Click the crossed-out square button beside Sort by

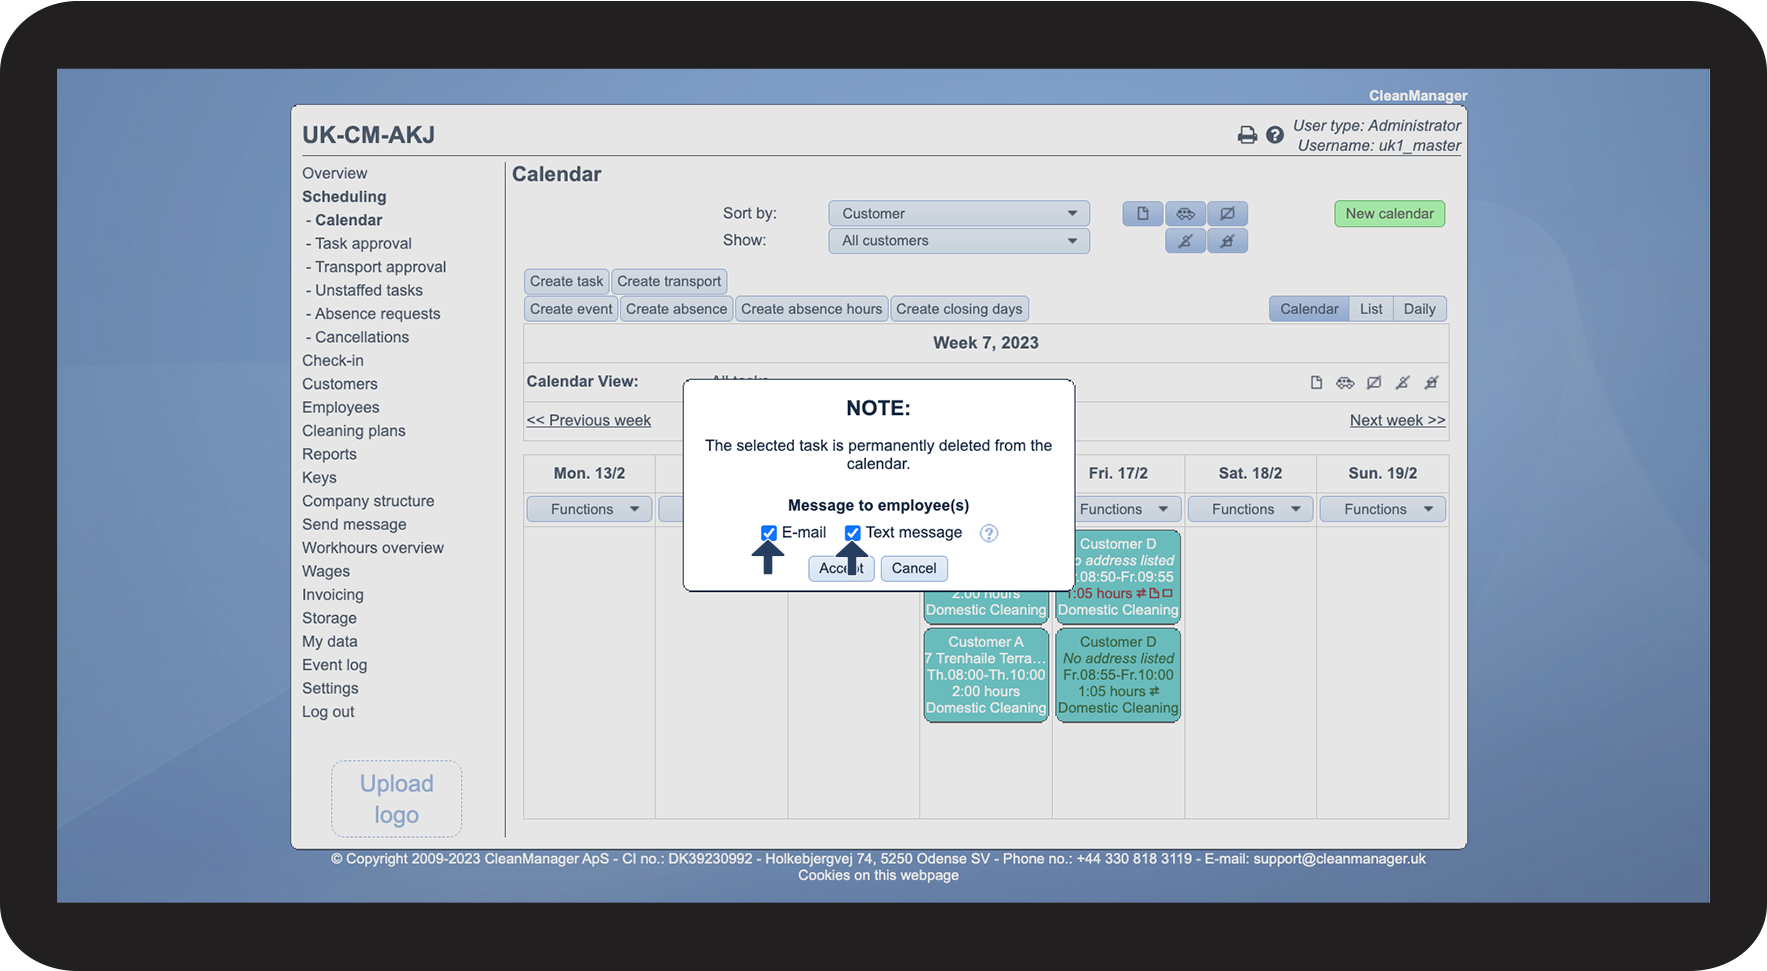click(1227, 213)
